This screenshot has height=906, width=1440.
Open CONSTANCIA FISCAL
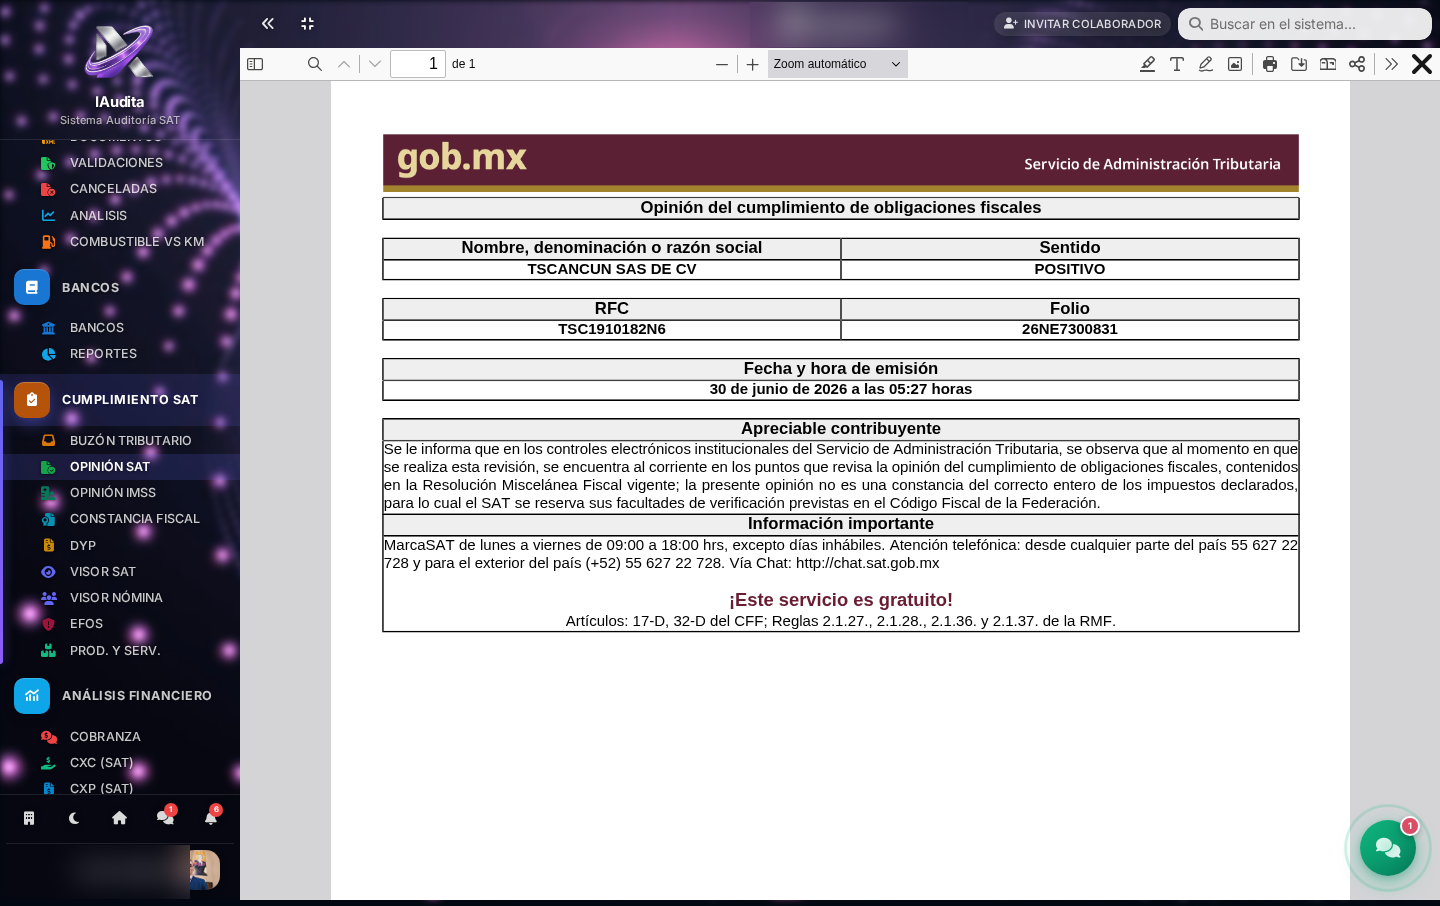pos(135,519)
